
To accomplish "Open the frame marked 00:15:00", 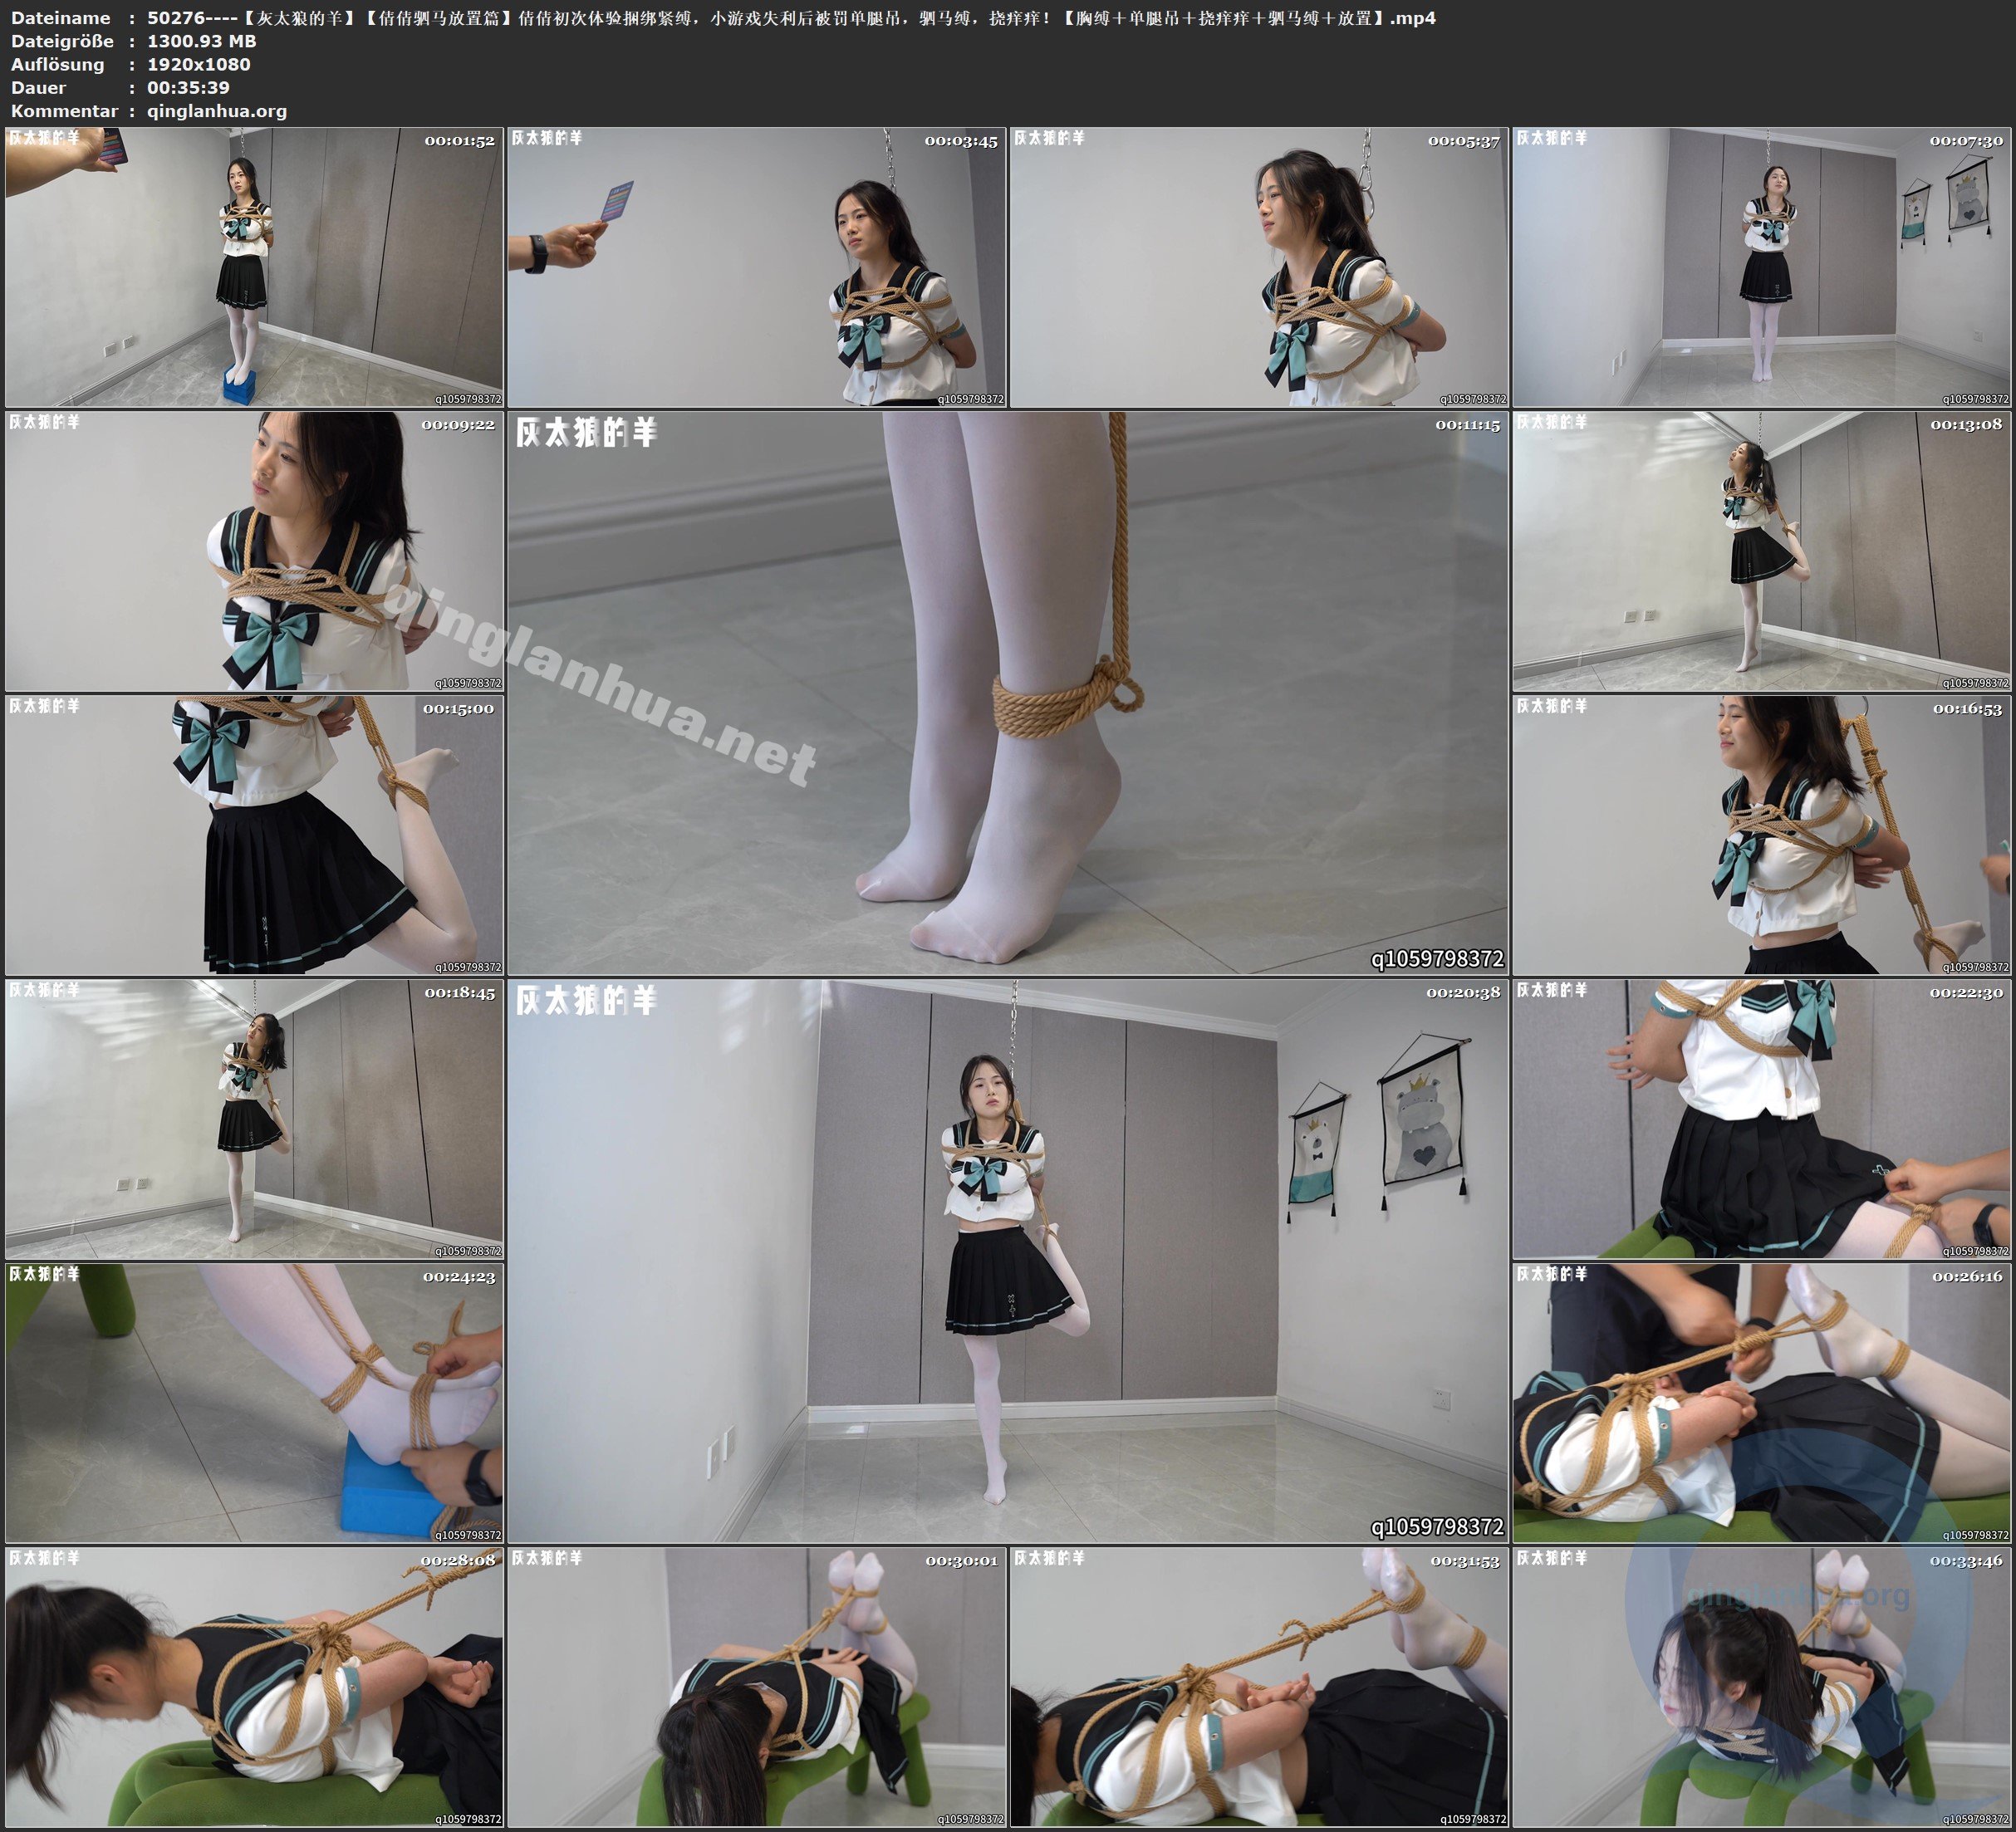I will click(x=254, y=835).
